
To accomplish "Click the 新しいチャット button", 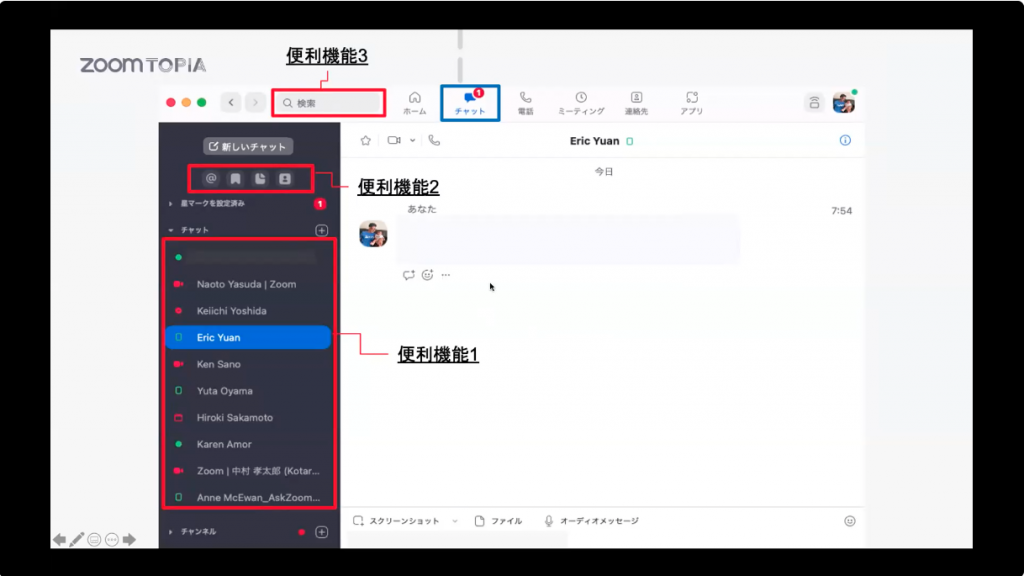I will point(248,147).
